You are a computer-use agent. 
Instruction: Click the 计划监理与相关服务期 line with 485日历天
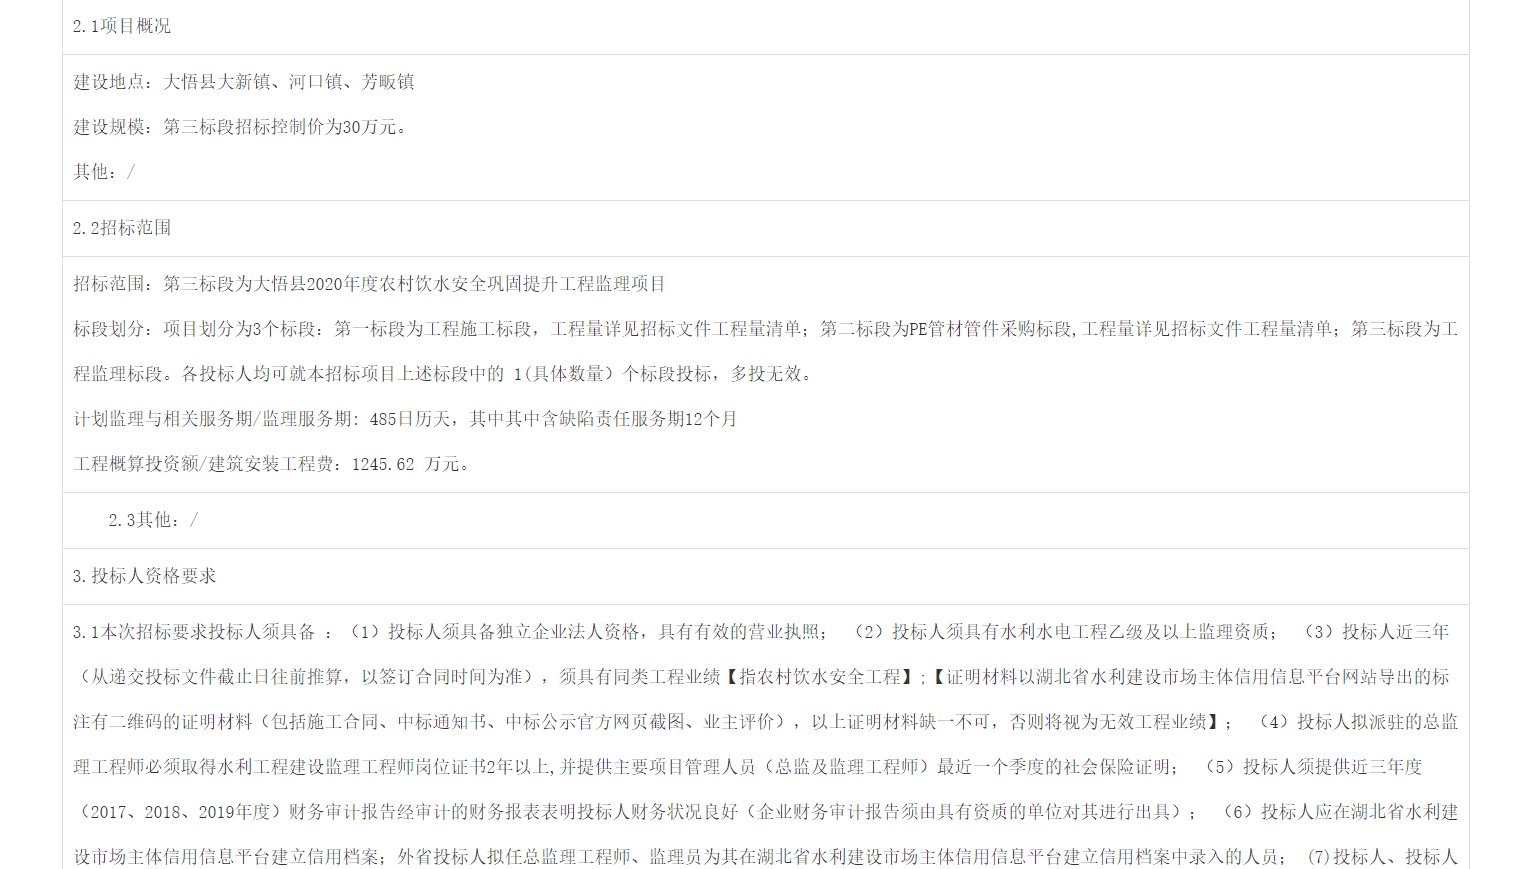point(405,419)
